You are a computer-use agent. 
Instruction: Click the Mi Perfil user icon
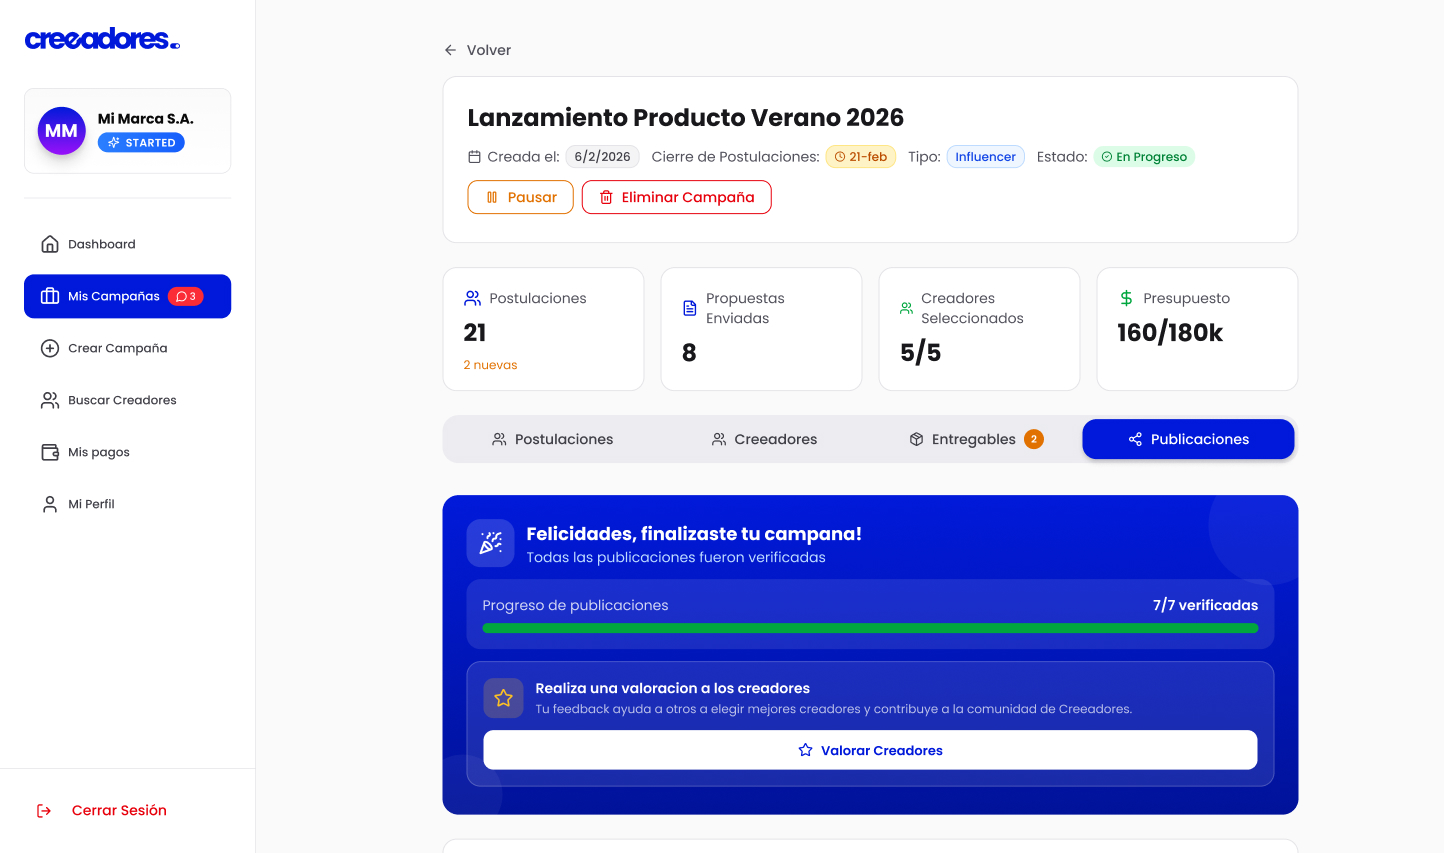point(50,504)
